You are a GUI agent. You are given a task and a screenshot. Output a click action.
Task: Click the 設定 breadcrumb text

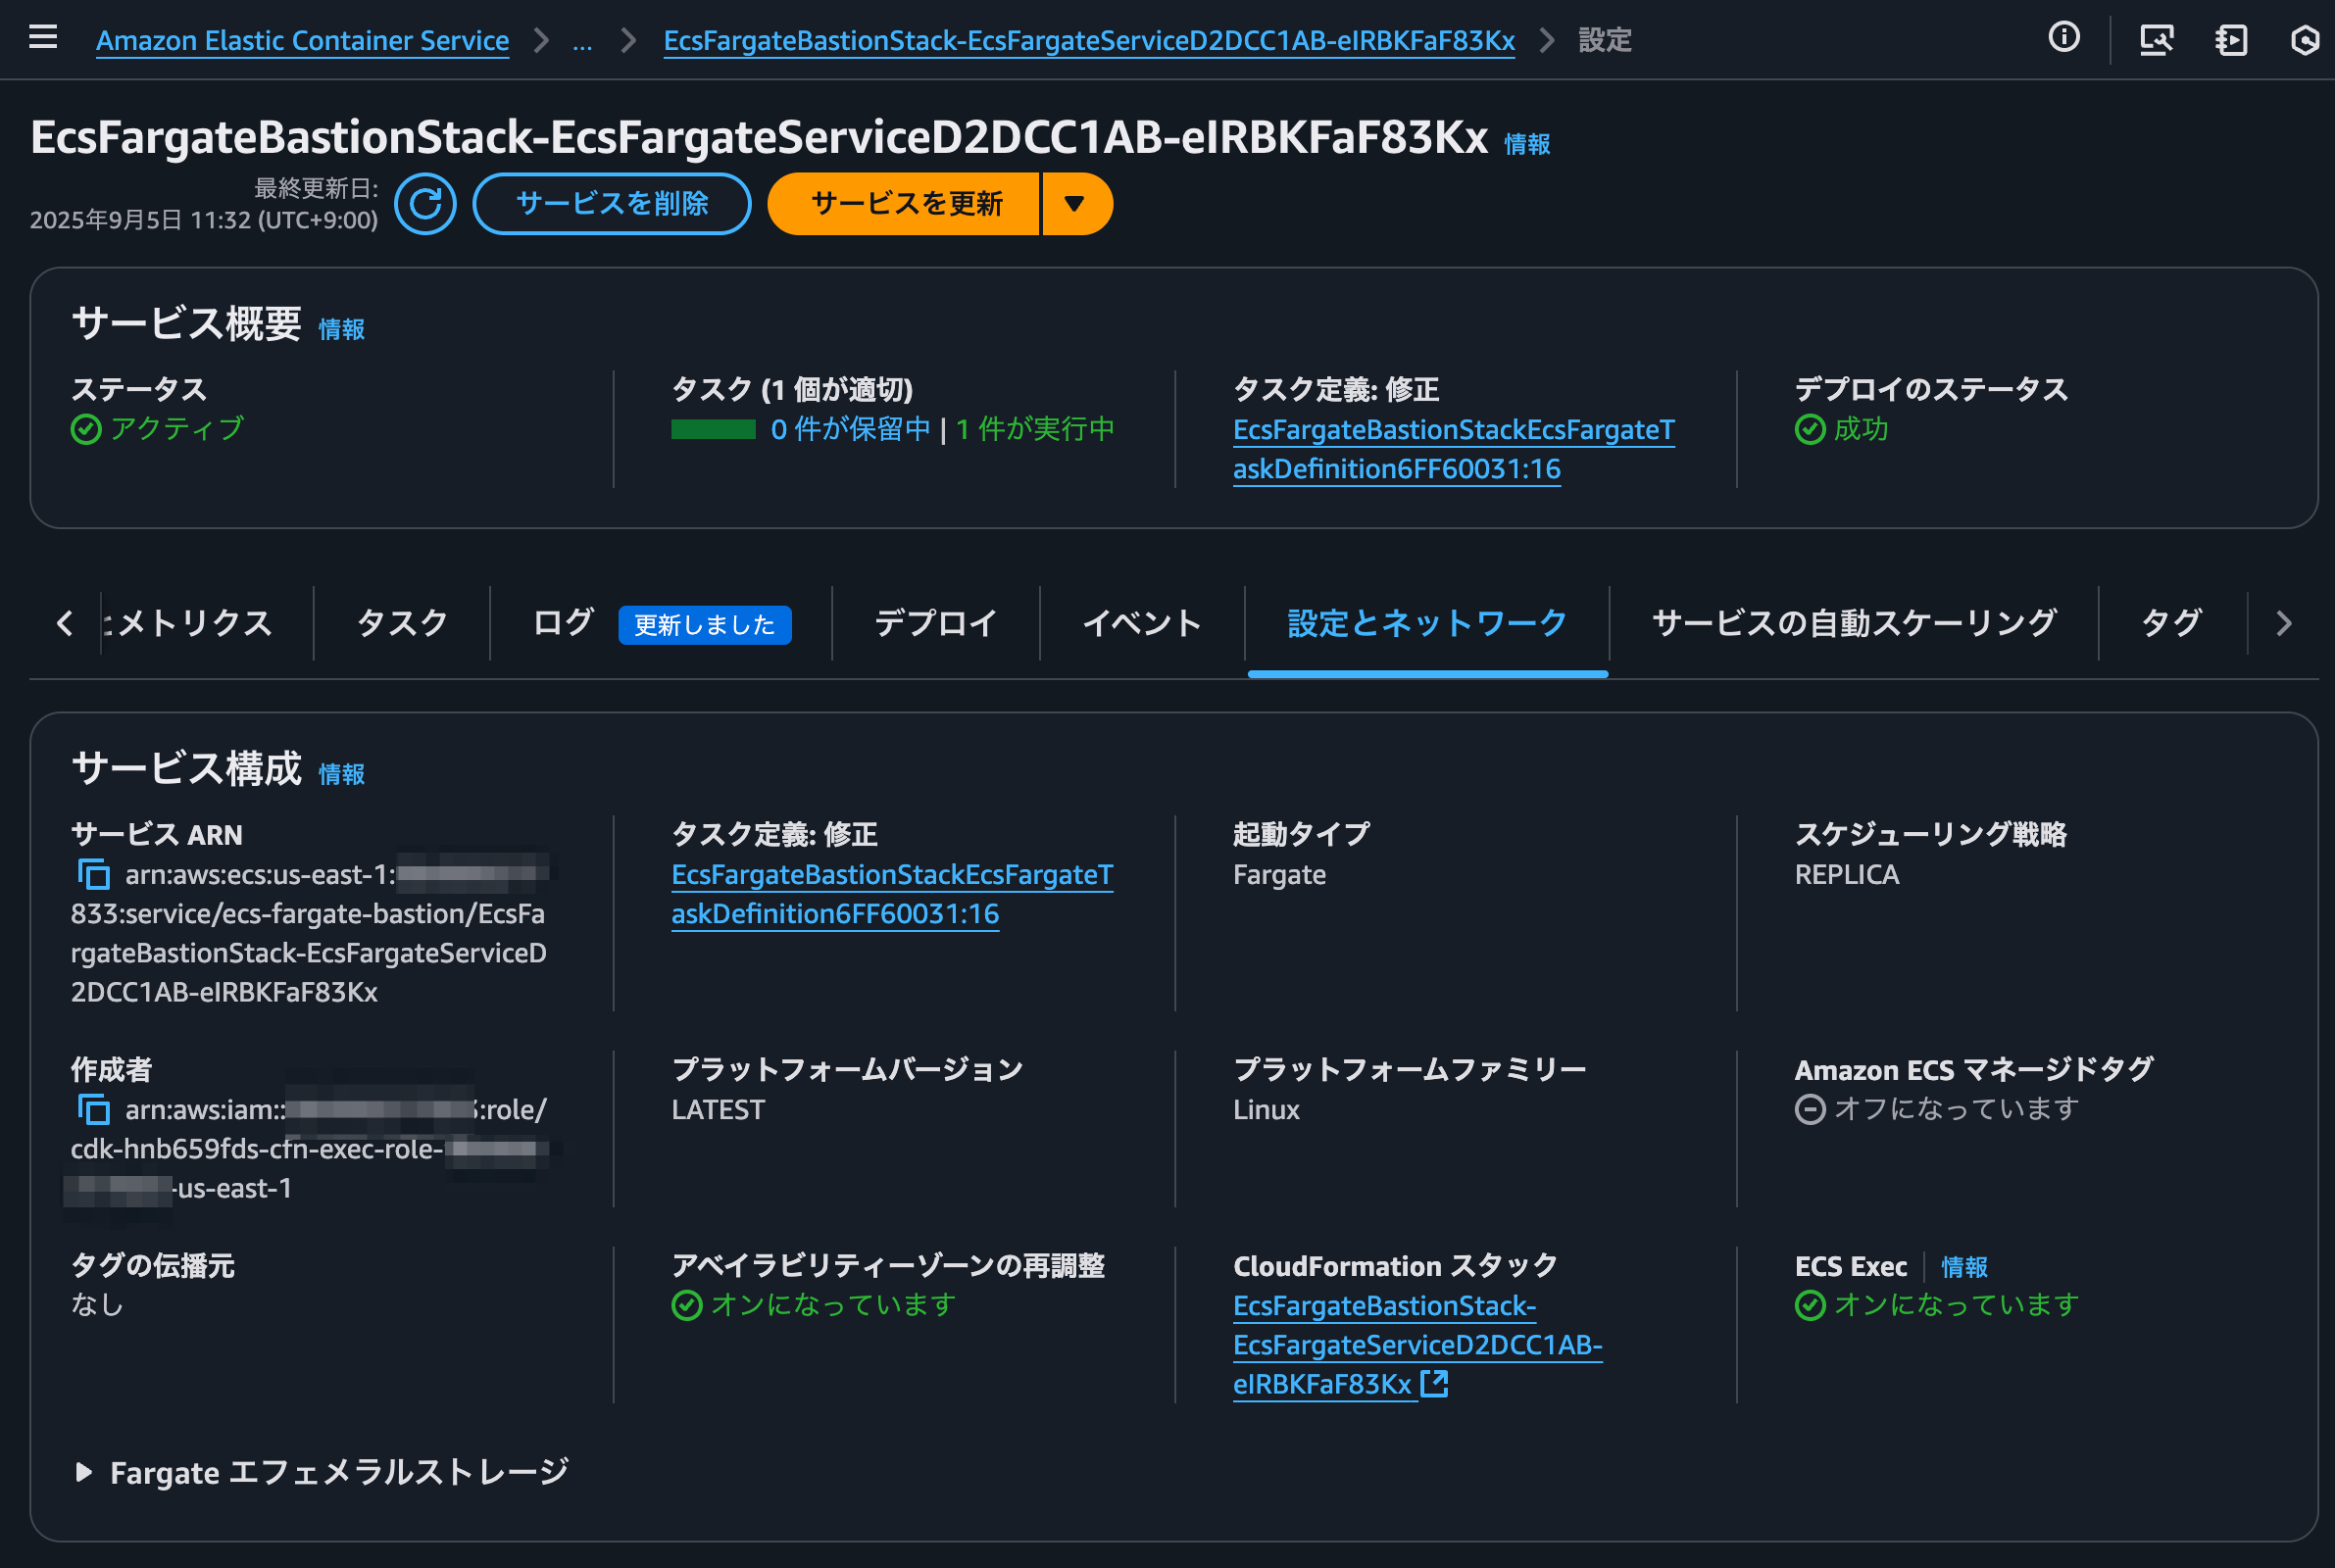[x=1606, y=41]
